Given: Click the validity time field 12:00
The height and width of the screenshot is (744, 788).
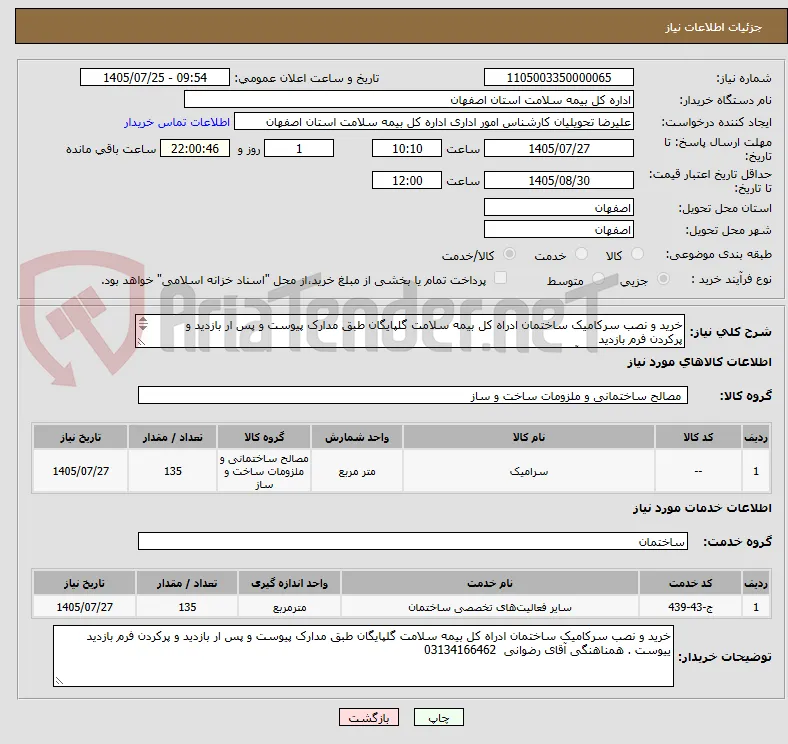Looking at the screenshot, I should [407, 180].
